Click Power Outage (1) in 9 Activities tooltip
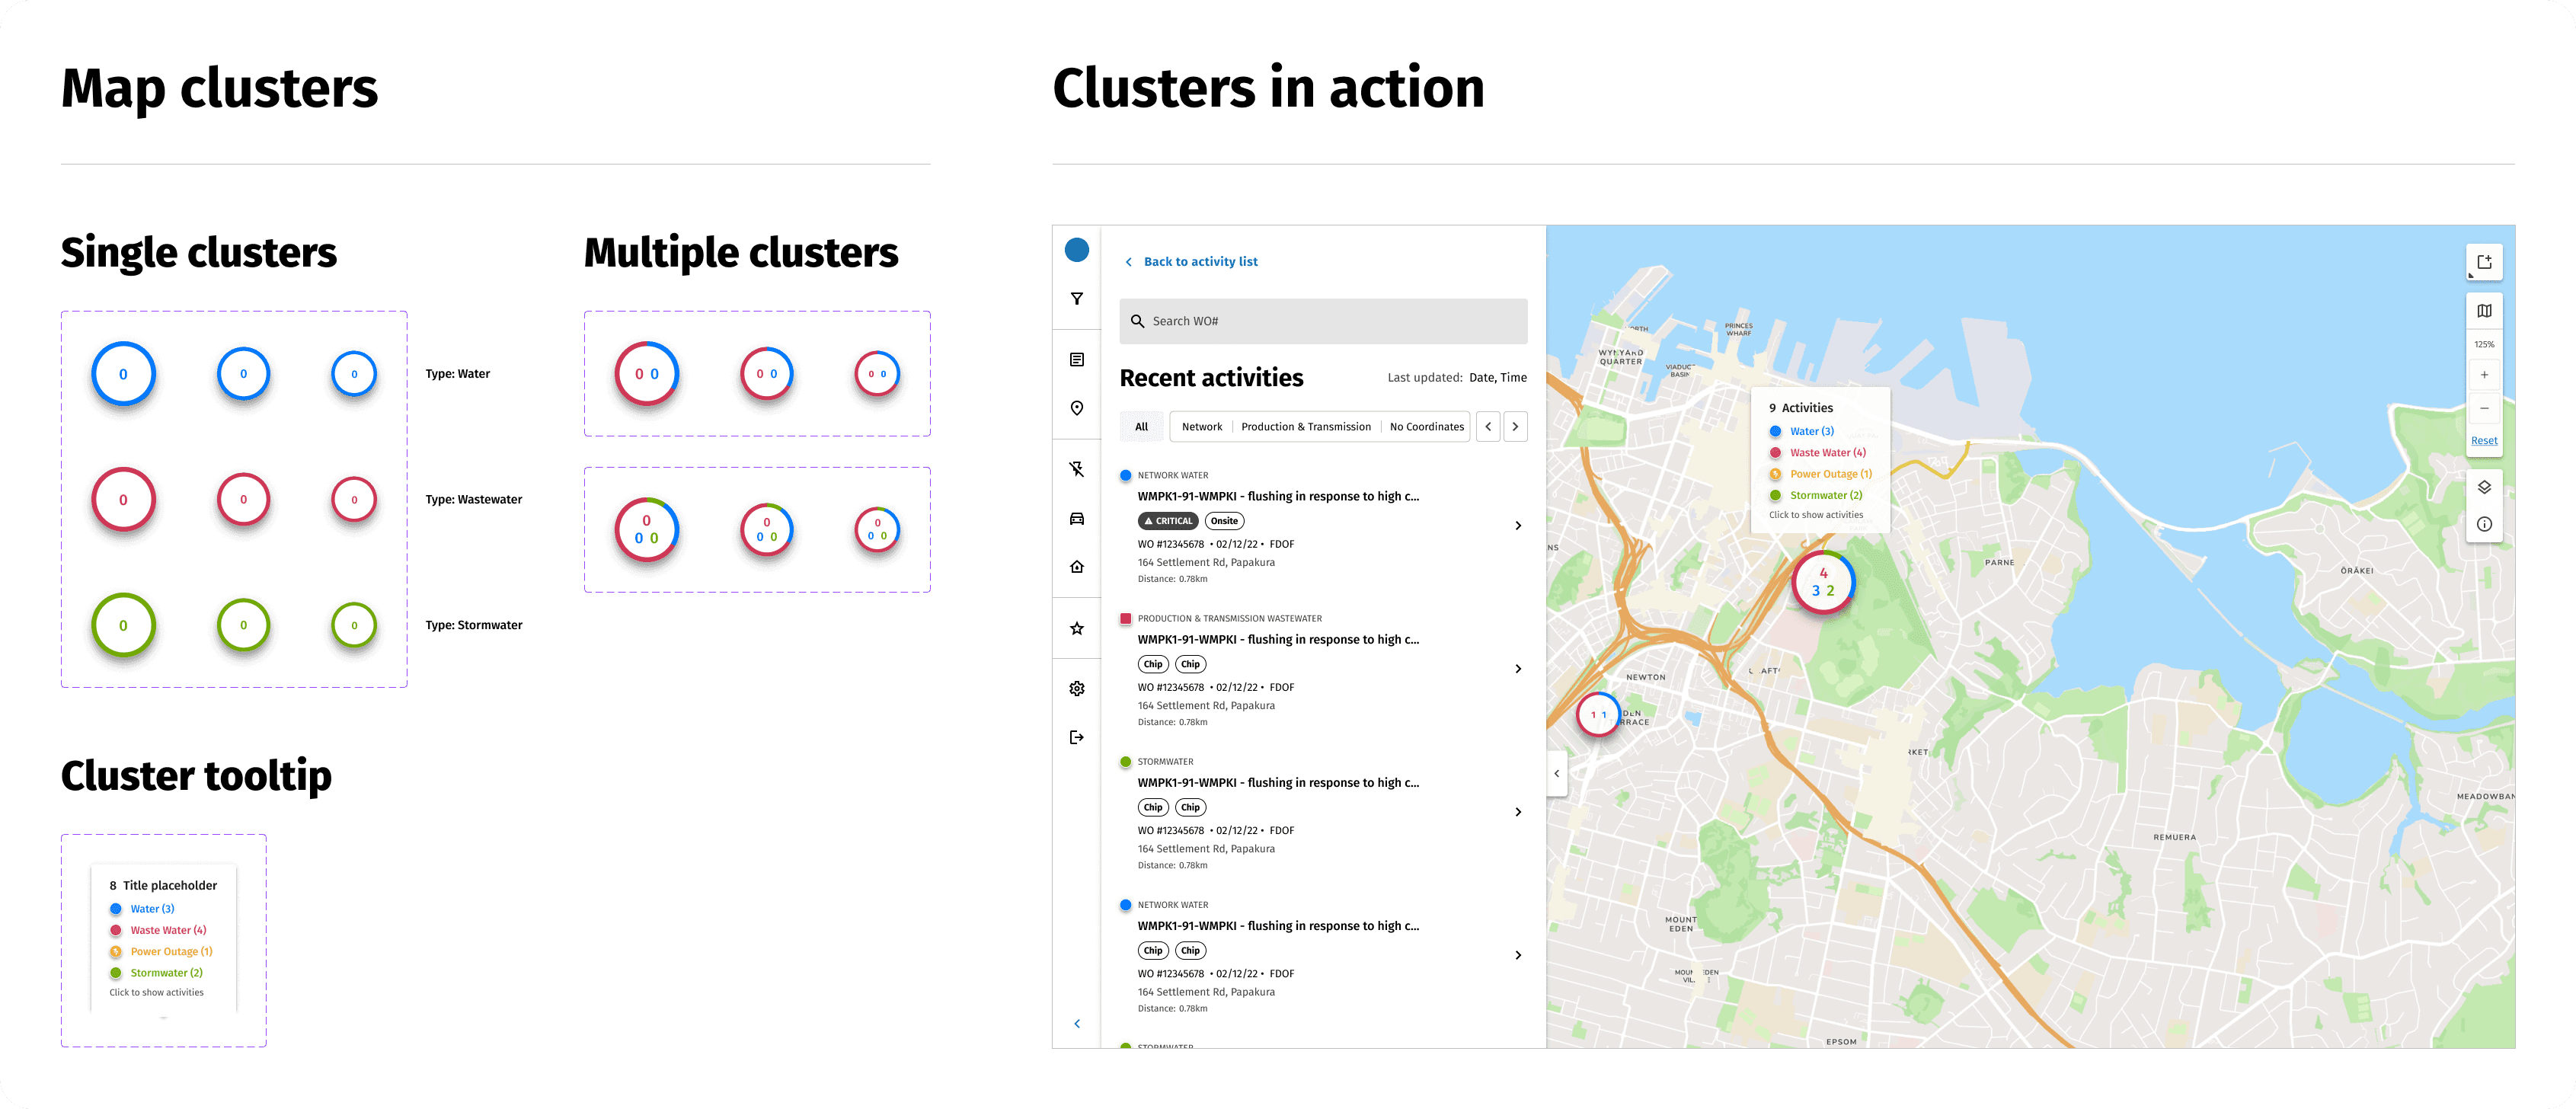Image resolution: width=2576 pixels, height=1109 pixels. [x=1830, y=474]
